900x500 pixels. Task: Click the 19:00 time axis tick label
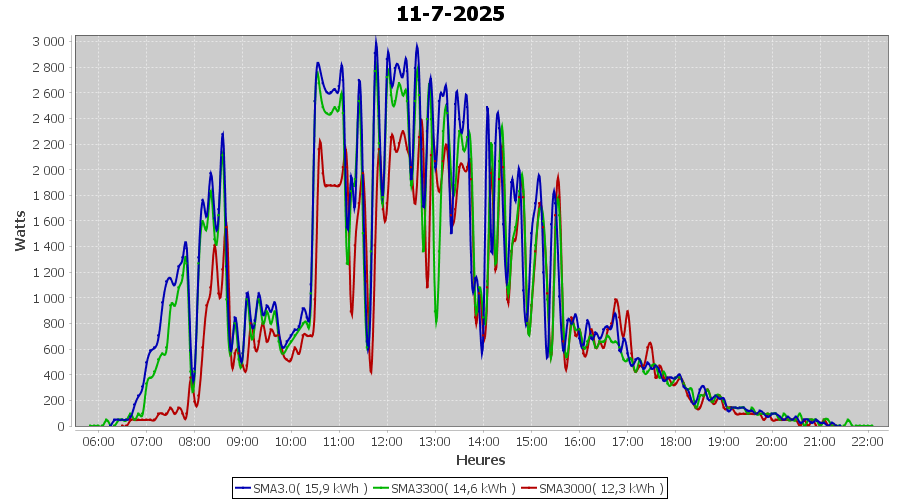[x=723, y=441]
